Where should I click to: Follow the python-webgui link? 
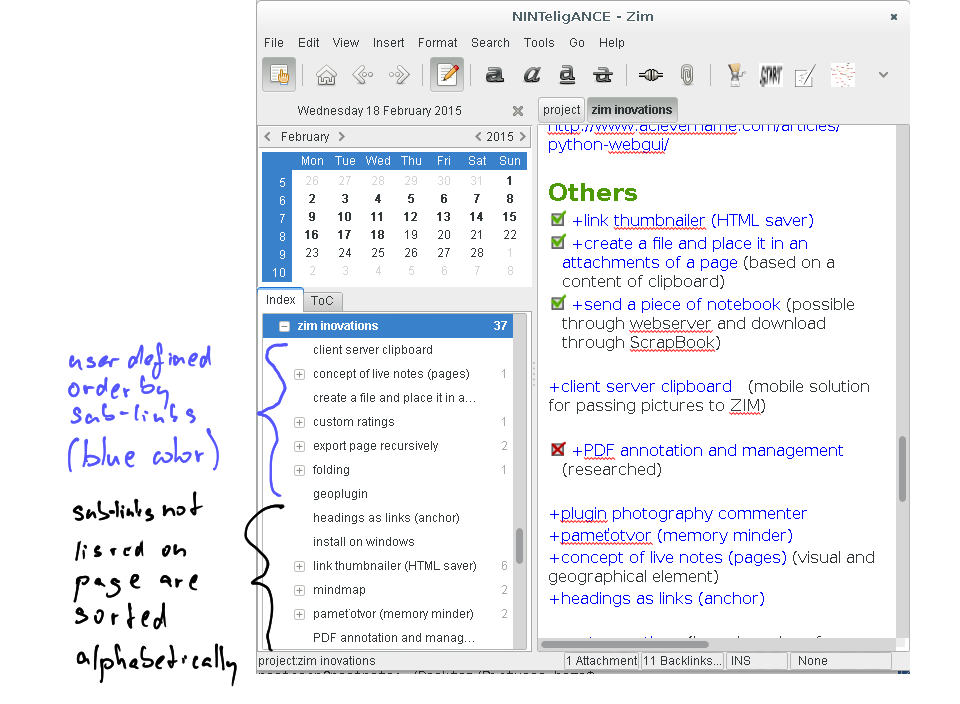608,145
